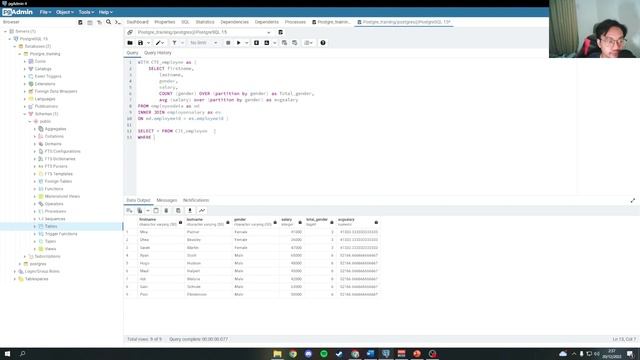The height and width of the screenshot is (360, 640).
Task: Open the save options dropdown arrow
Action: coord(148,43)
